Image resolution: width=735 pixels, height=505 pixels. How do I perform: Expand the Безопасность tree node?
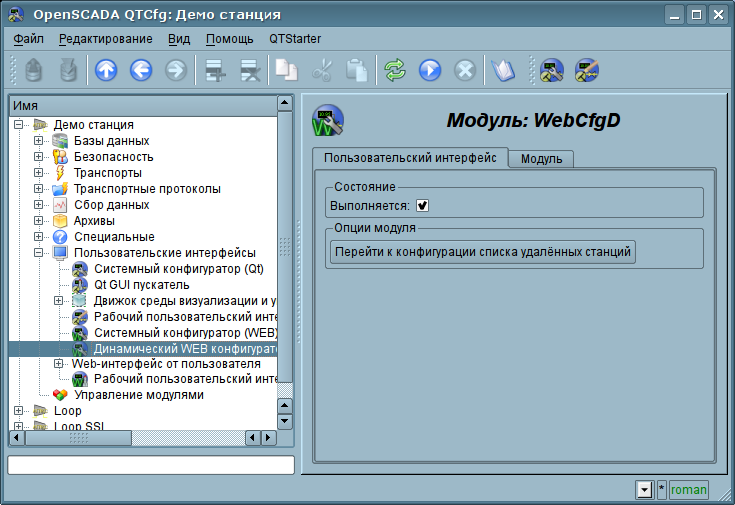[x=38, y=157]
